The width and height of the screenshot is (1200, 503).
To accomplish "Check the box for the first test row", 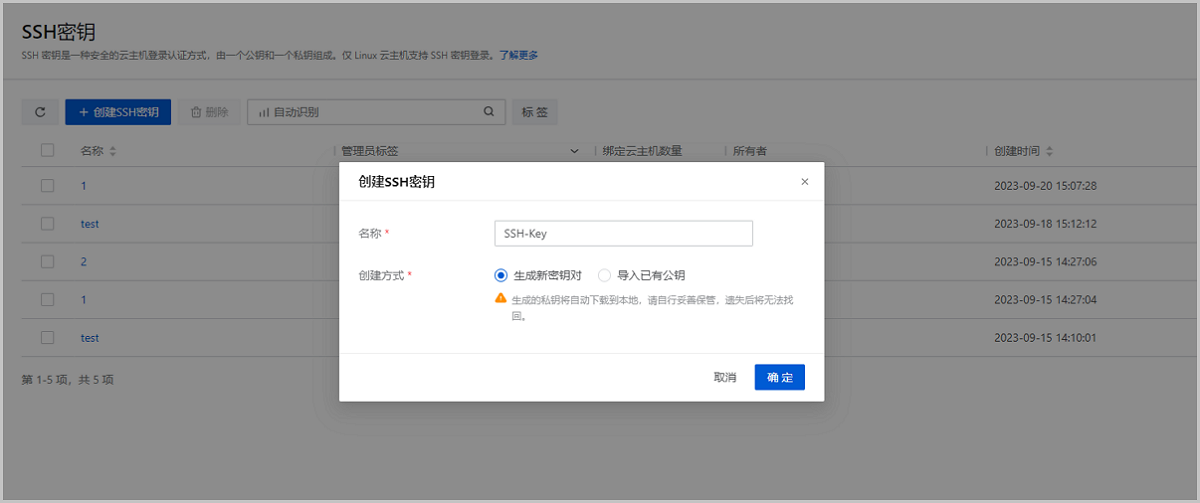I will (47, 224).
